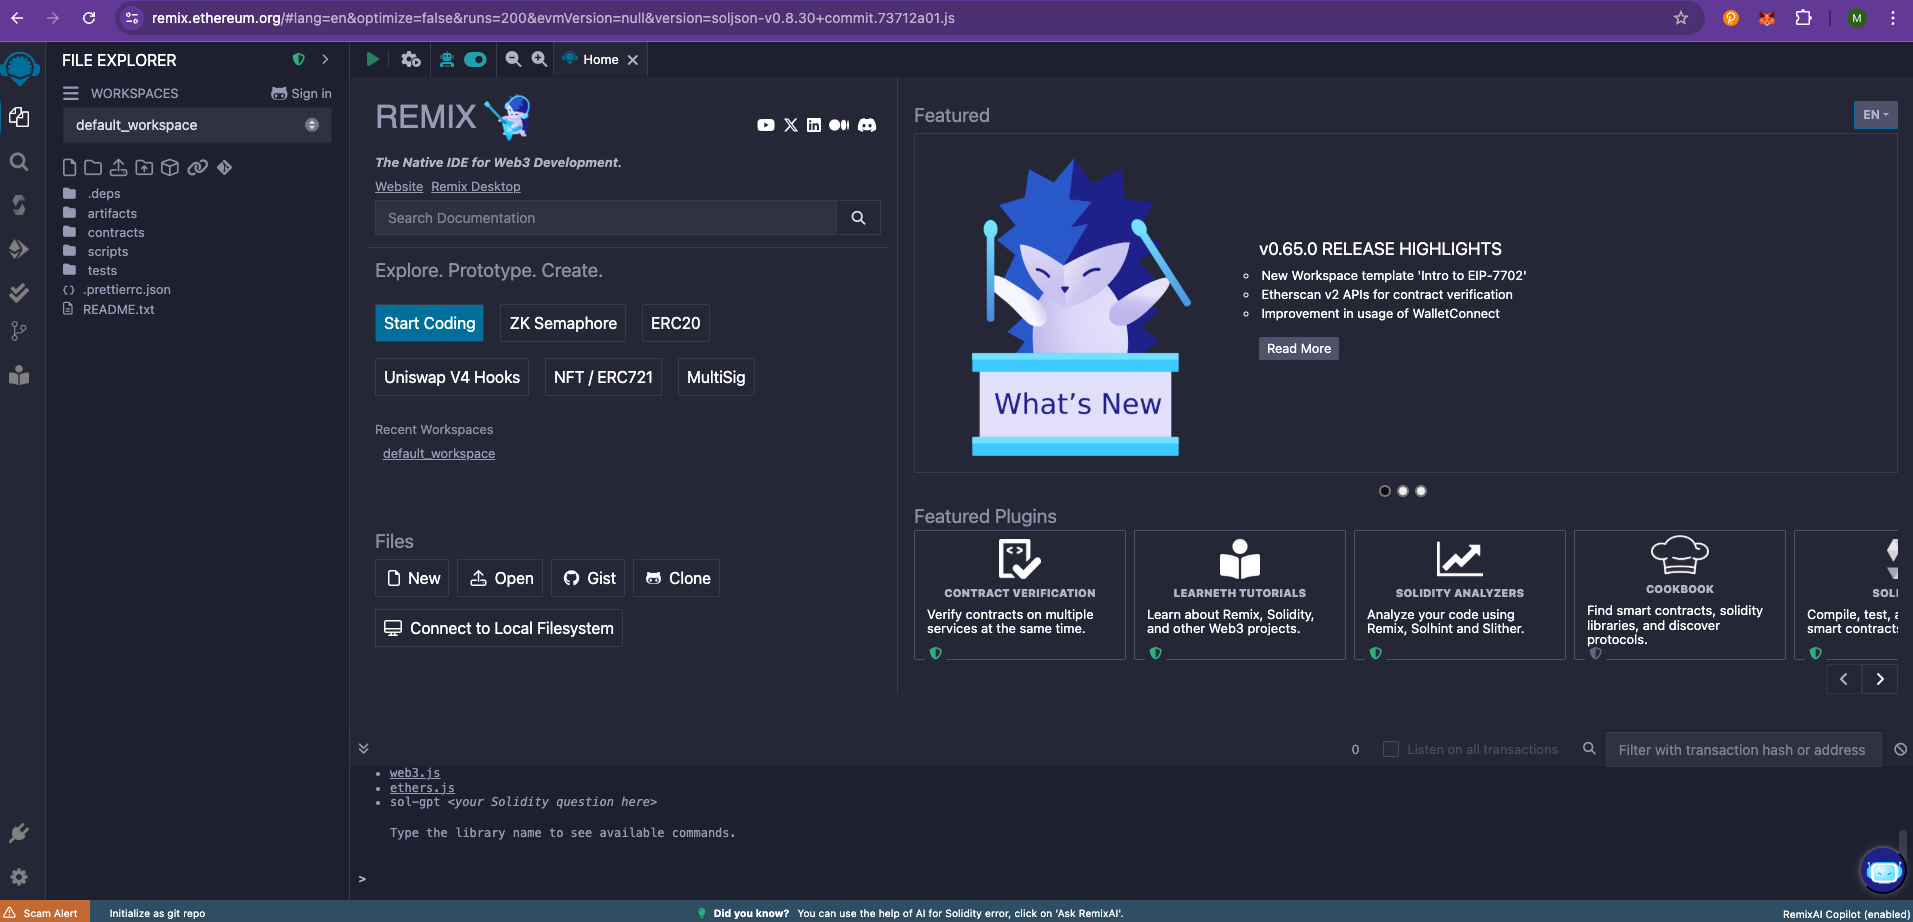Select first featured carousel dot
The width and height of the screenshot is (1913, 922).
click(x=1385, y=491)
